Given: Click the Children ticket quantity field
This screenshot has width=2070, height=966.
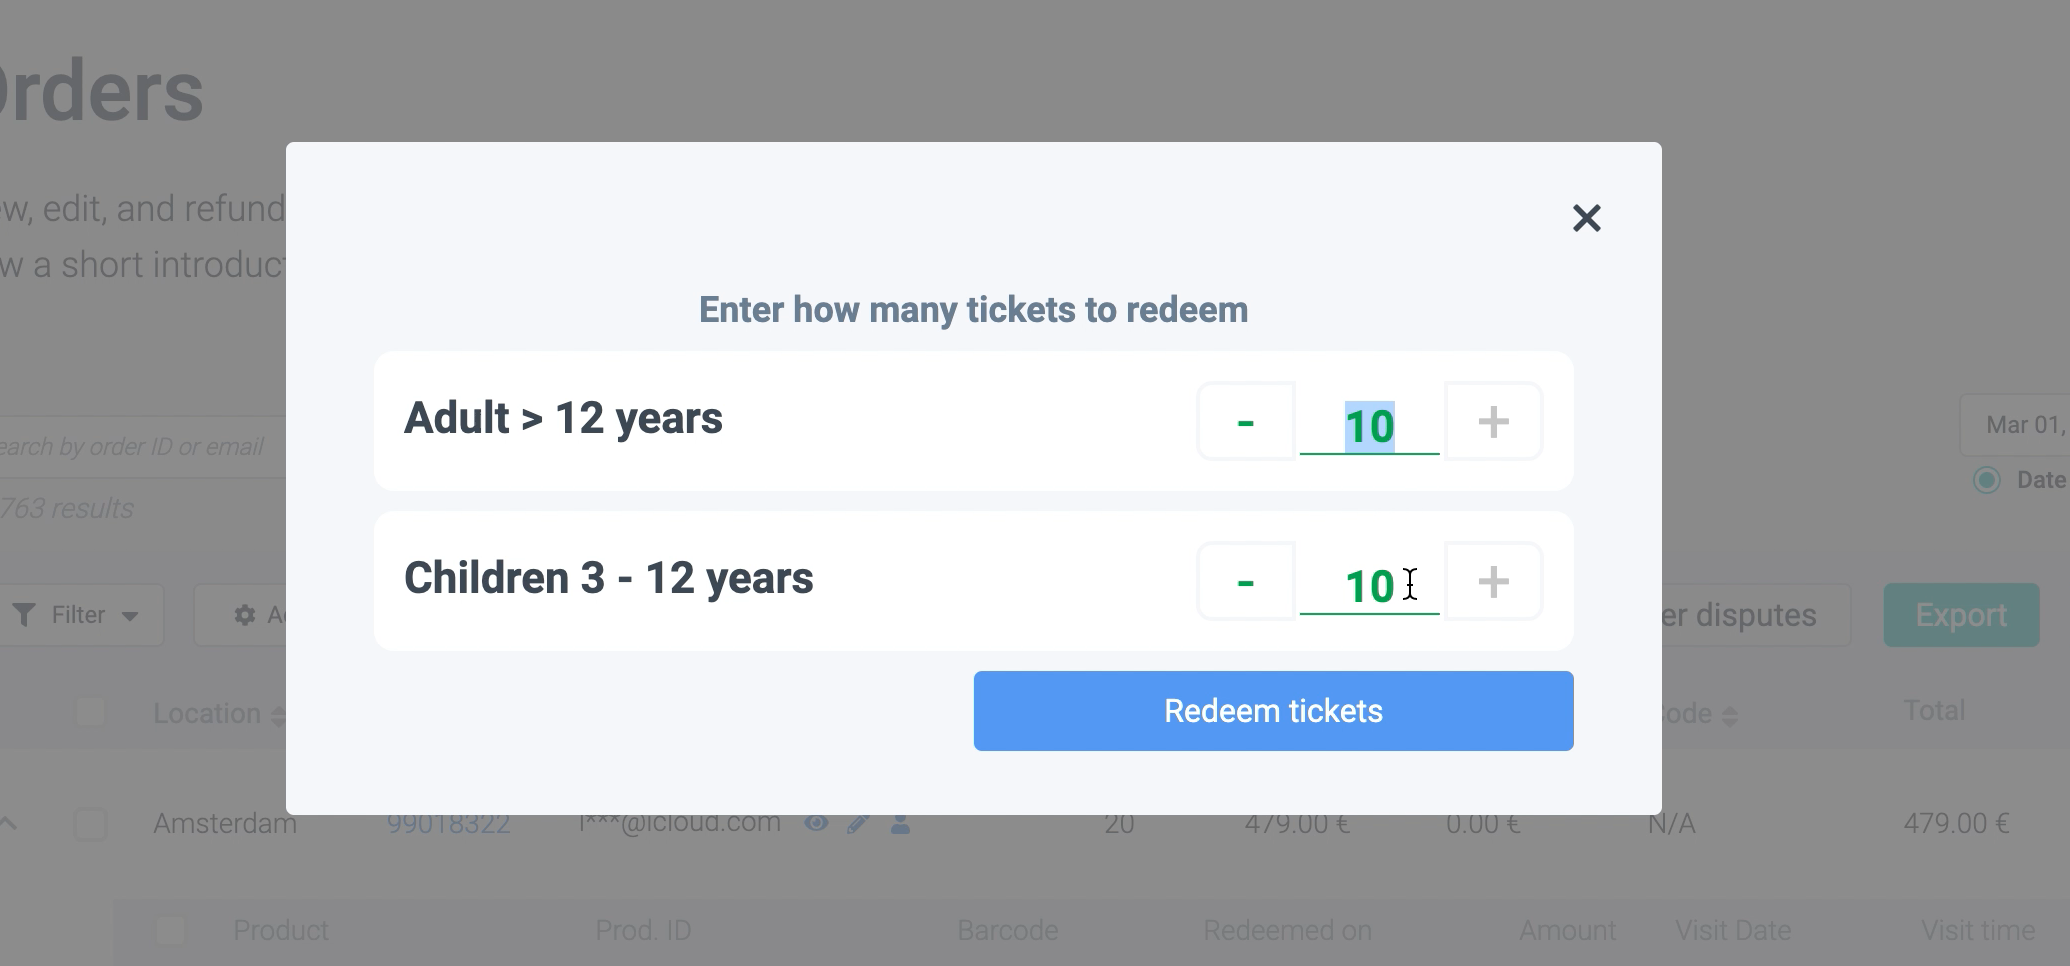Looking at the screenshot, I should pos(1369,586).
